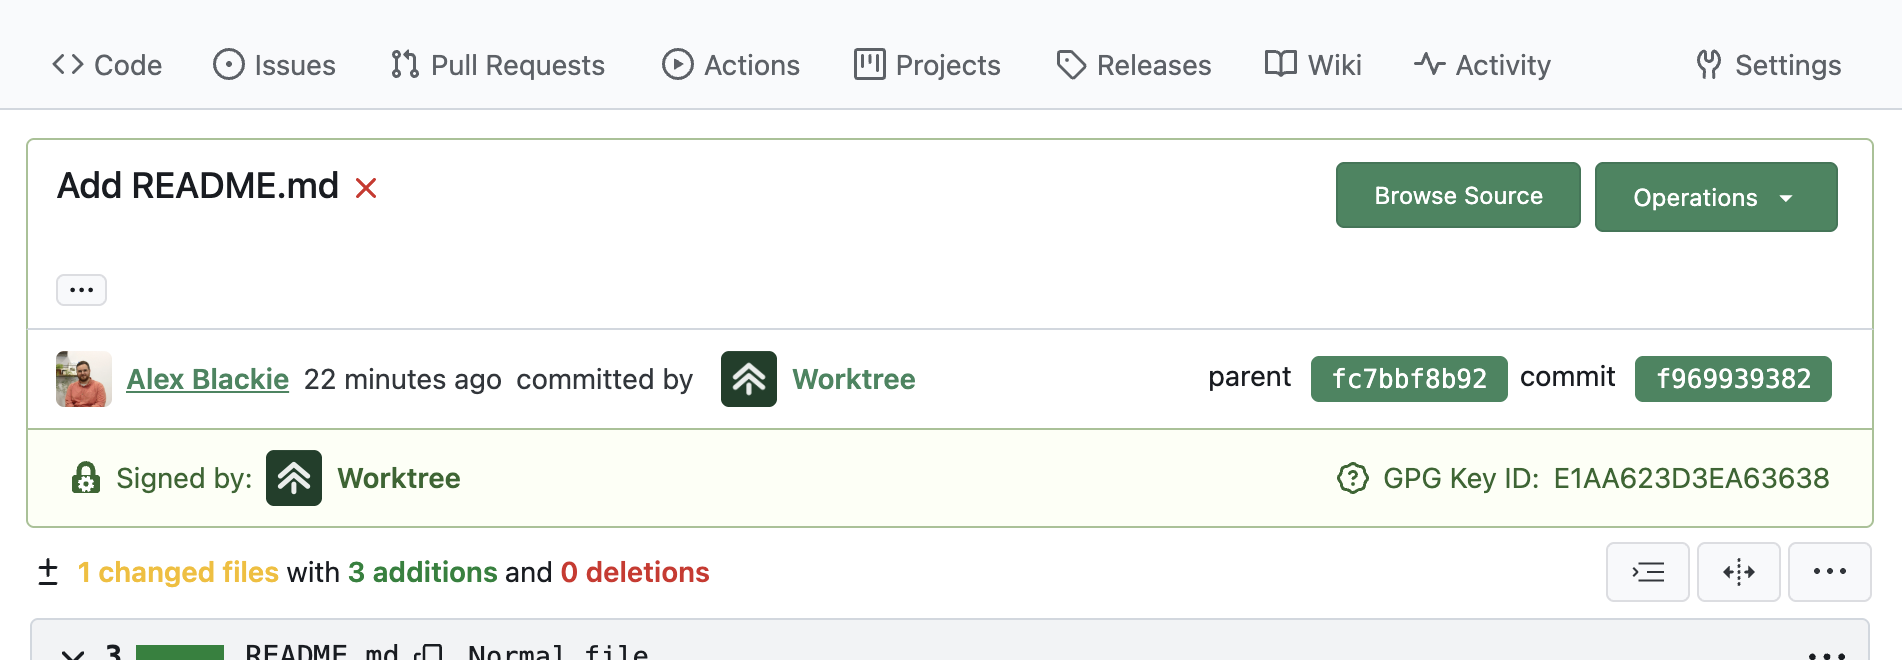1902x660 pixels.
Task: Open the diff options ellipsis menu
Action: tap(1830, 572)
